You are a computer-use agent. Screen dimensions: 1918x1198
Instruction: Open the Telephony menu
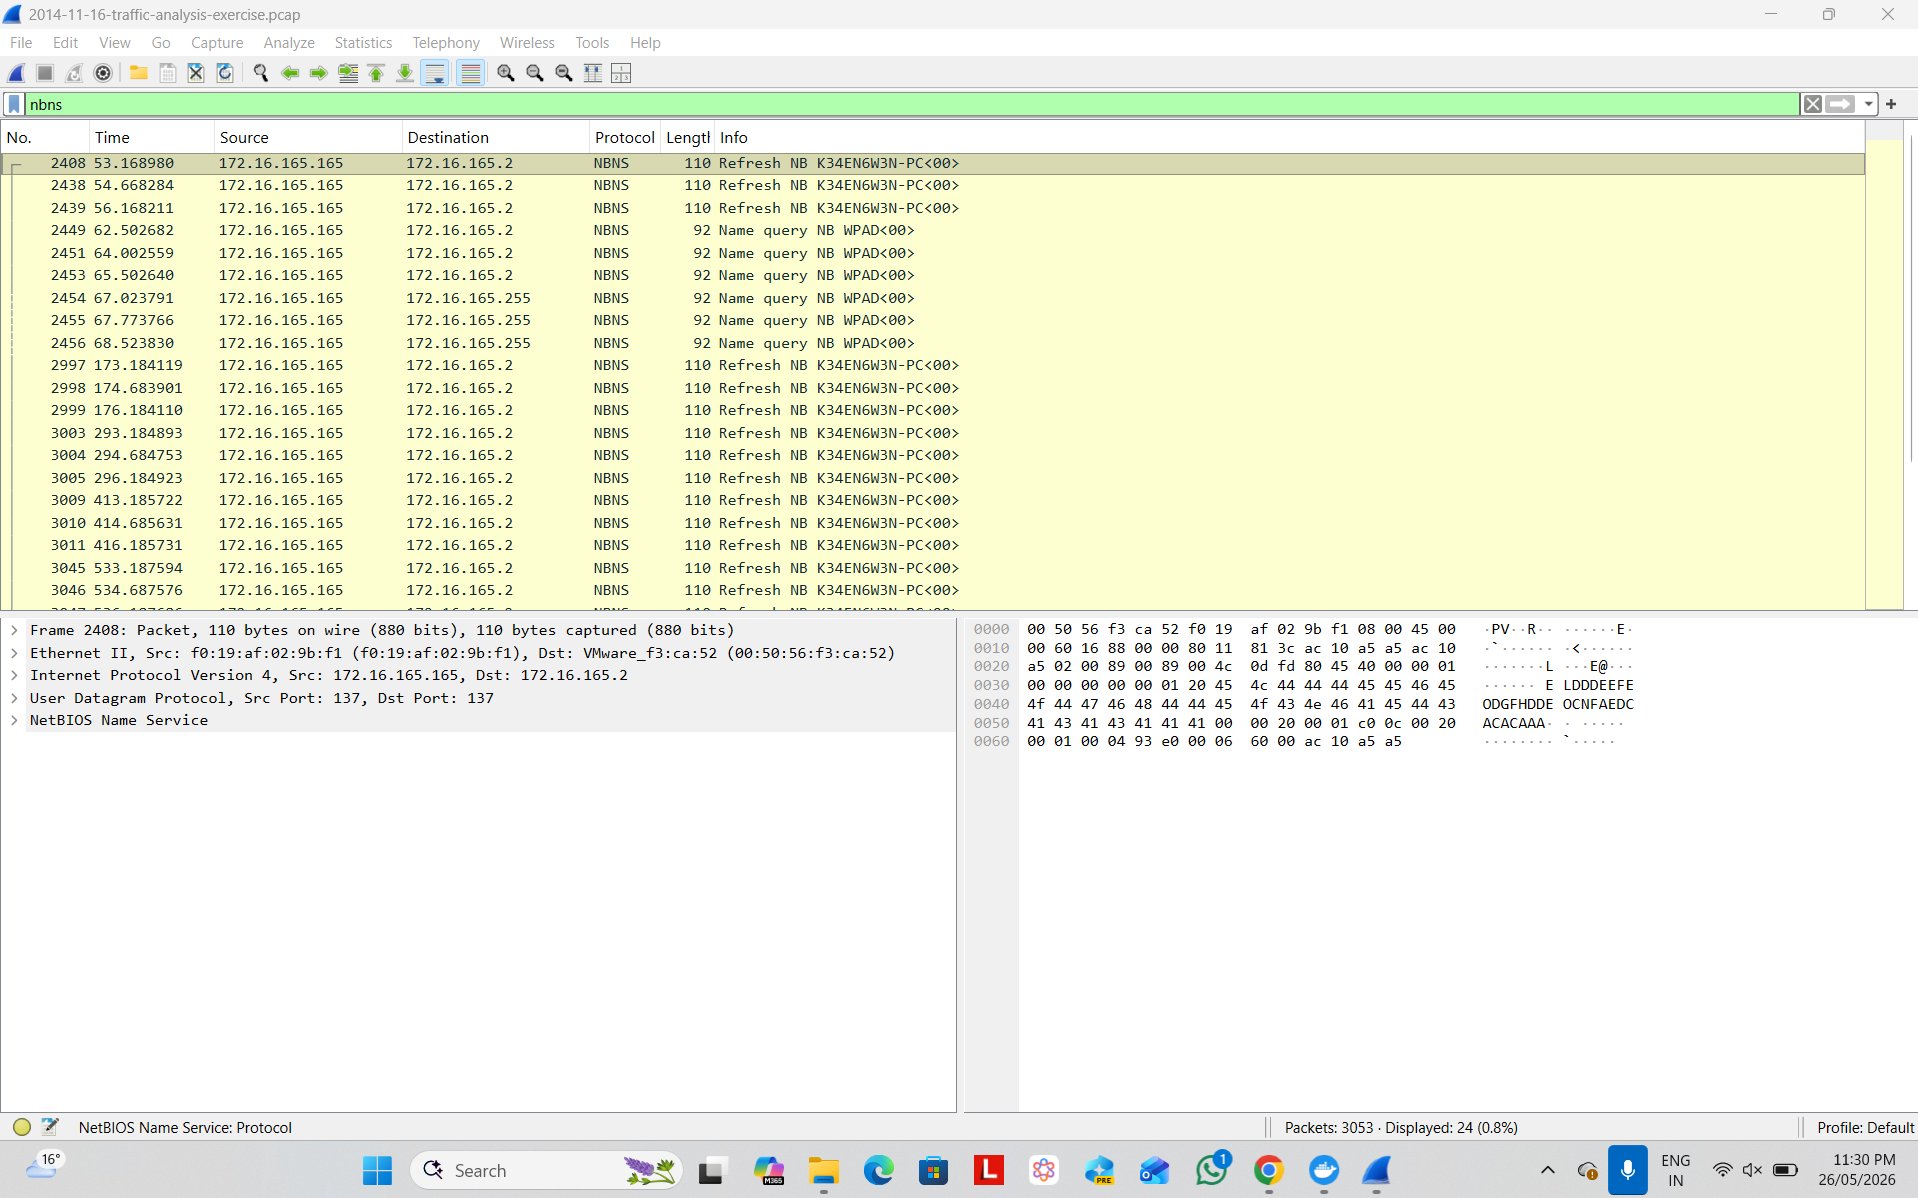pos(446,43)
